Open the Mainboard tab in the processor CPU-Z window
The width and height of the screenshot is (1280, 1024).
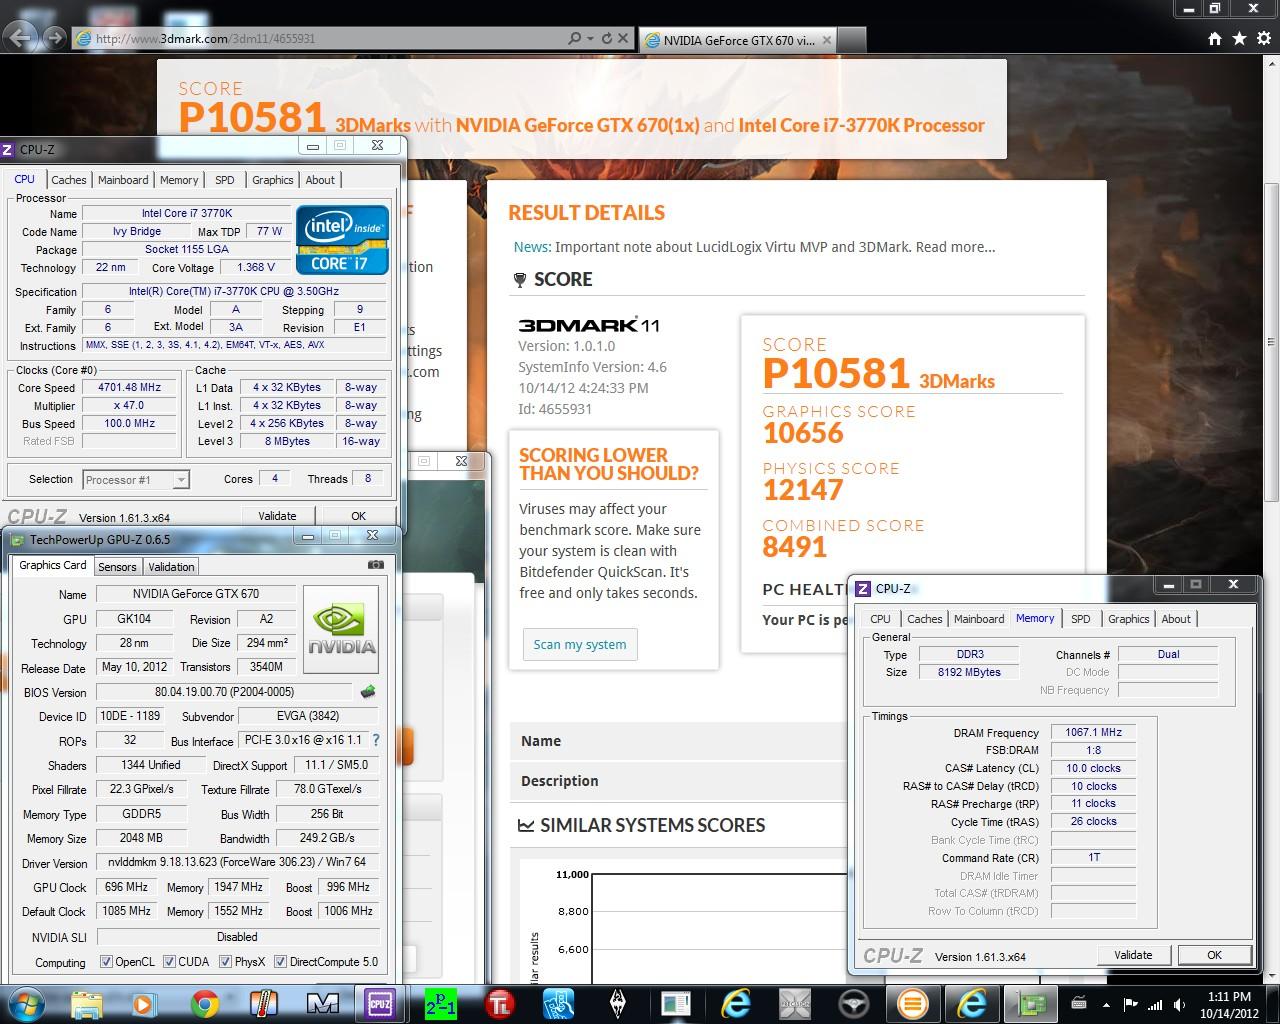click(x=123, y=180)
